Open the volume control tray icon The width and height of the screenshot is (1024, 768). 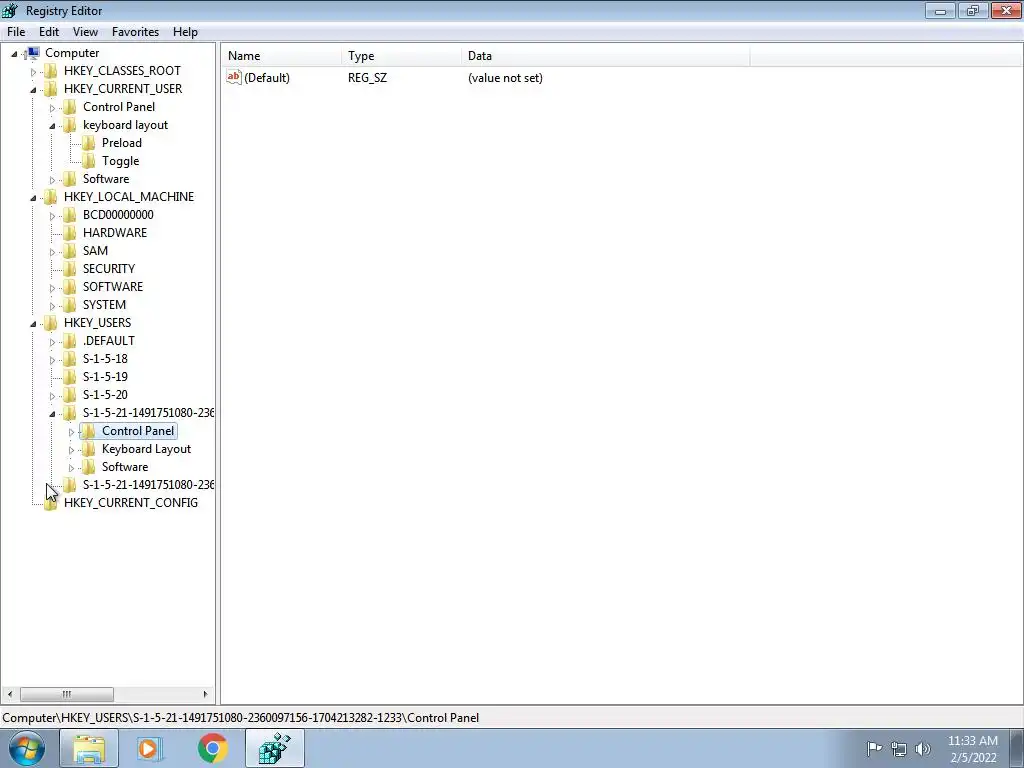[923, 749]
